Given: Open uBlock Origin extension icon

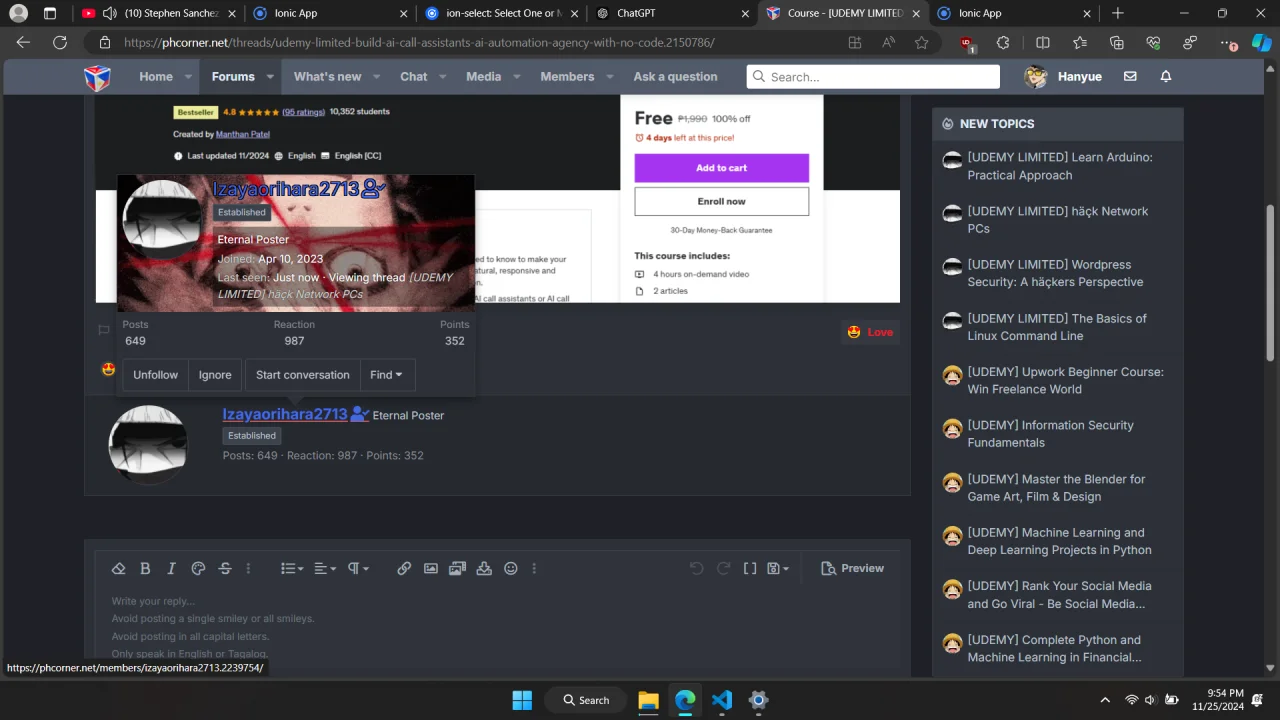Looking at the screenshot, I should point(967,43).
